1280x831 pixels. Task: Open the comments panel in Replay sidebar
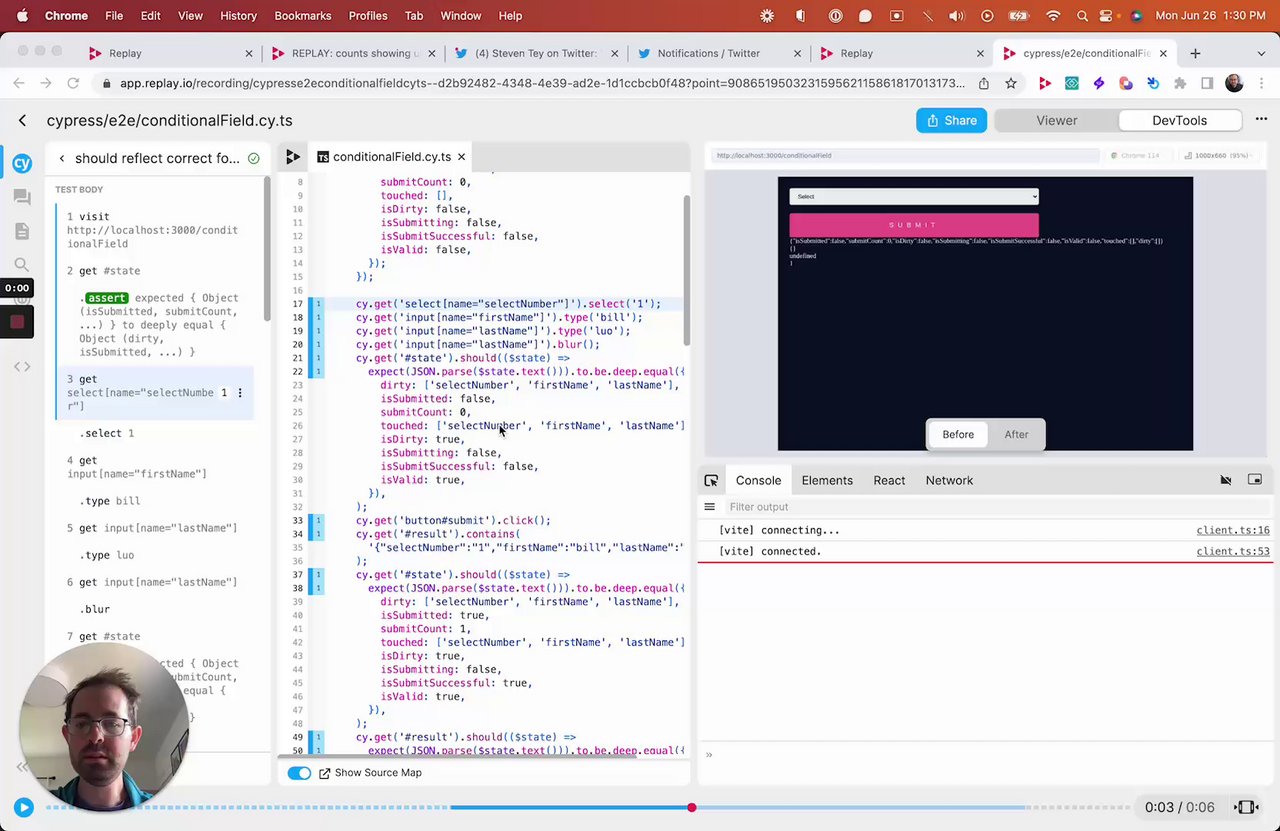pyautogui.click(x=22, y=197)
